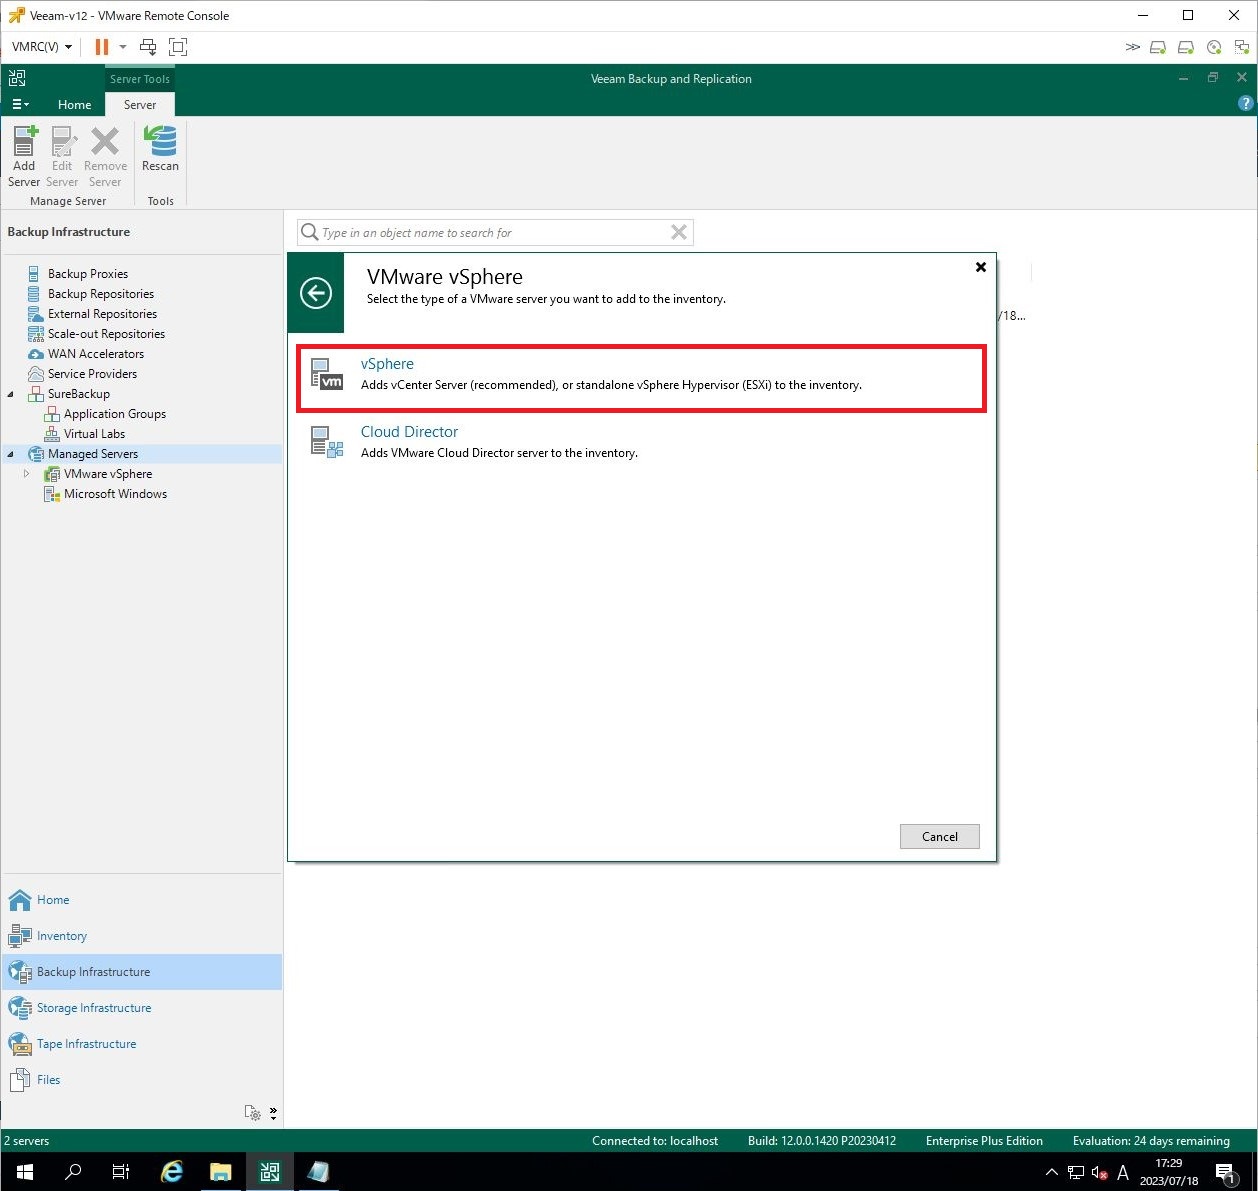1258x1191 pixels.
Task: Click the Cancel button
Action: click(939, 837)
